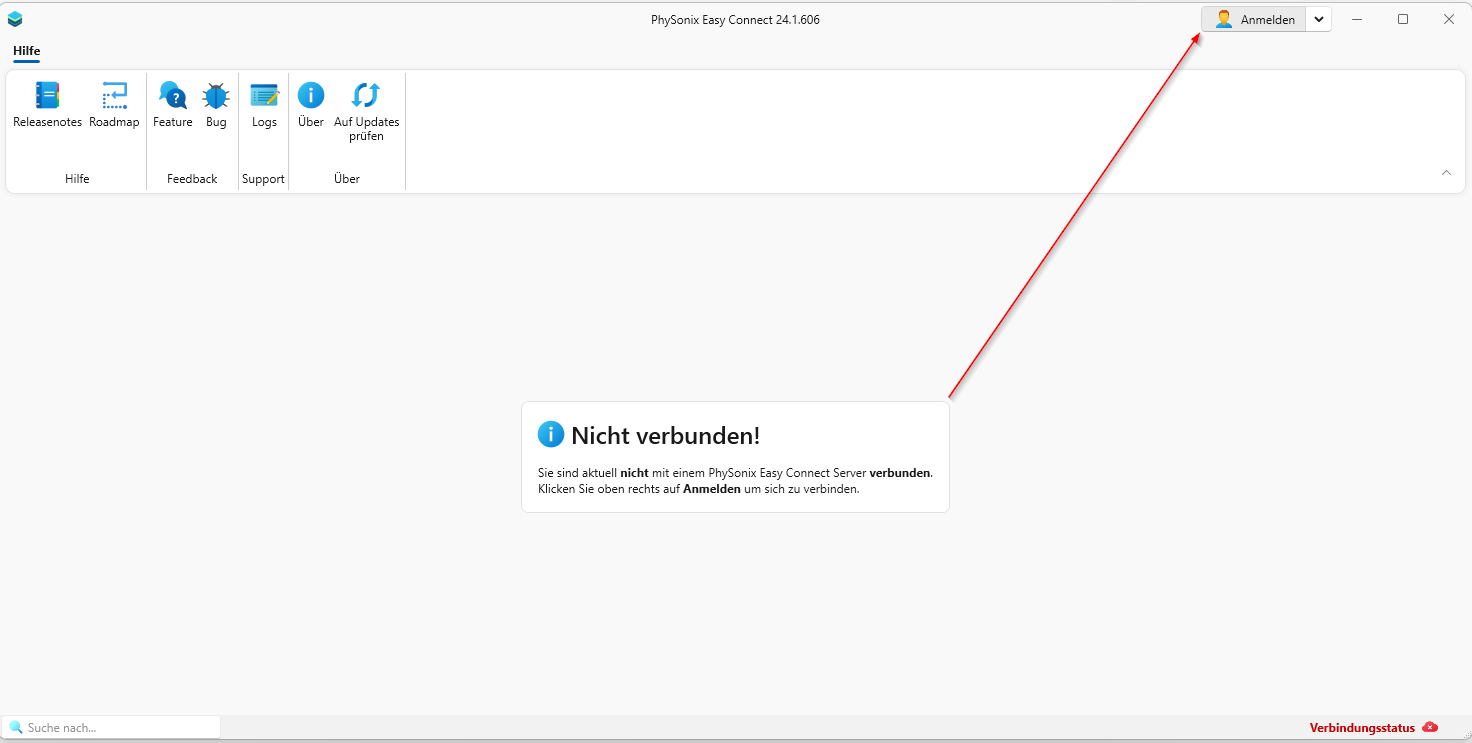Click the Roadmap icon

coord(114,96)
